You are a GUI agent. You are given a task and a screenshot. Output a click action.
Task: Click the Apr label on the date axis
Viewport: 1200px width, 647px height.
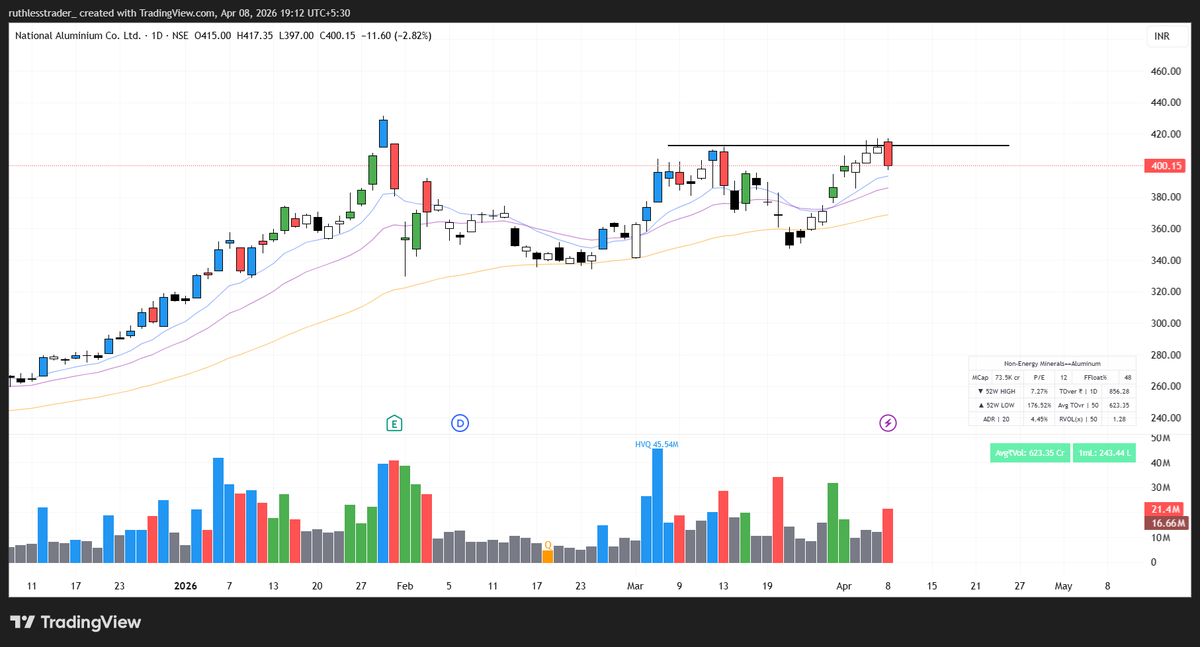(844, 585)
